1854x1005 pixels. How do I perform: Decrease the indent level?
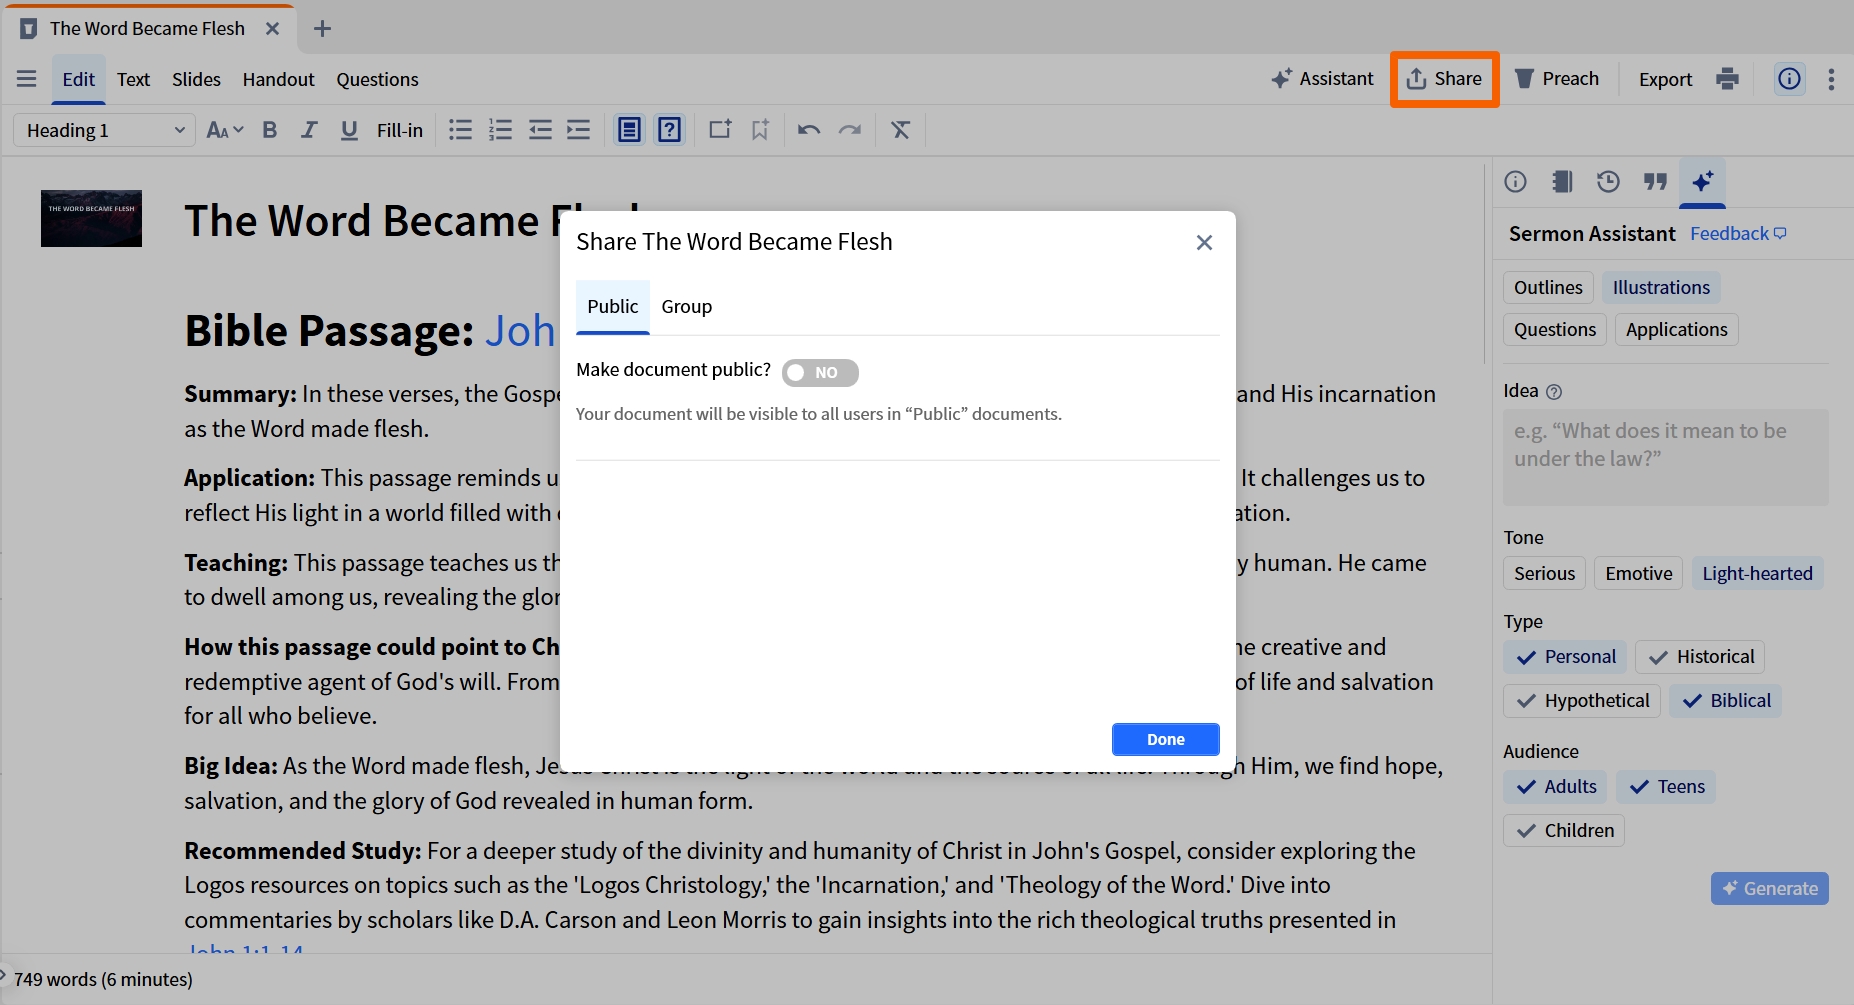click(x=540, y=130)
